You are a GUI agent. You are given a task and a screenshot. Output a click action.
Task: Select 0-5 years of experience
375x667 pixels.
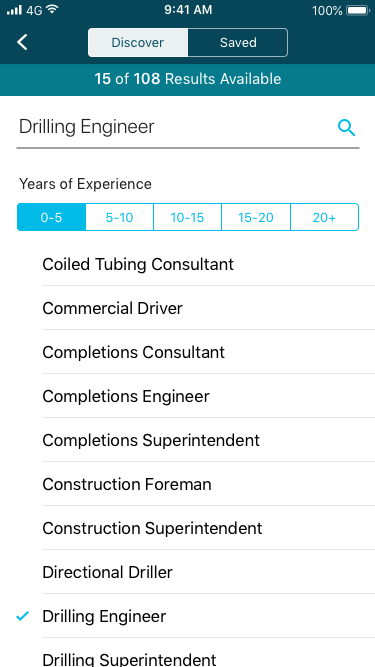point(51,217)
